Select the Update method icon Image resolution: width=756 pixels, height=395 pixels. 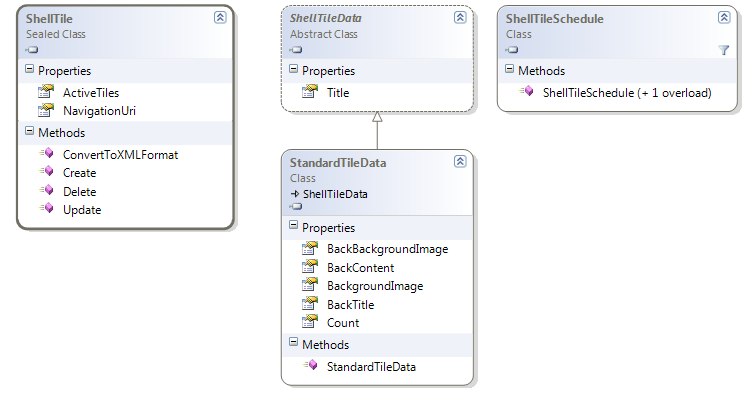tap(46, 209)
